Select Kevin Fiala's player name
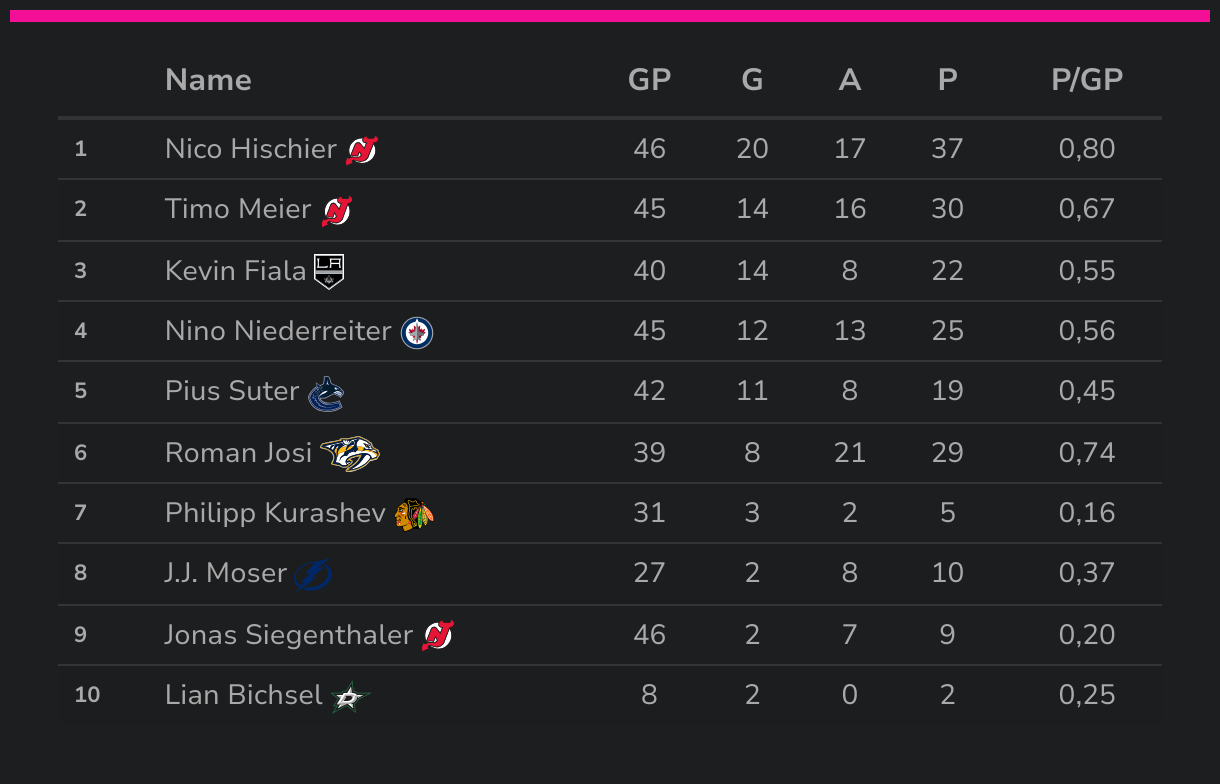Image resolution: width=1220 pixels, height=784 pixels. click(235, 271)
